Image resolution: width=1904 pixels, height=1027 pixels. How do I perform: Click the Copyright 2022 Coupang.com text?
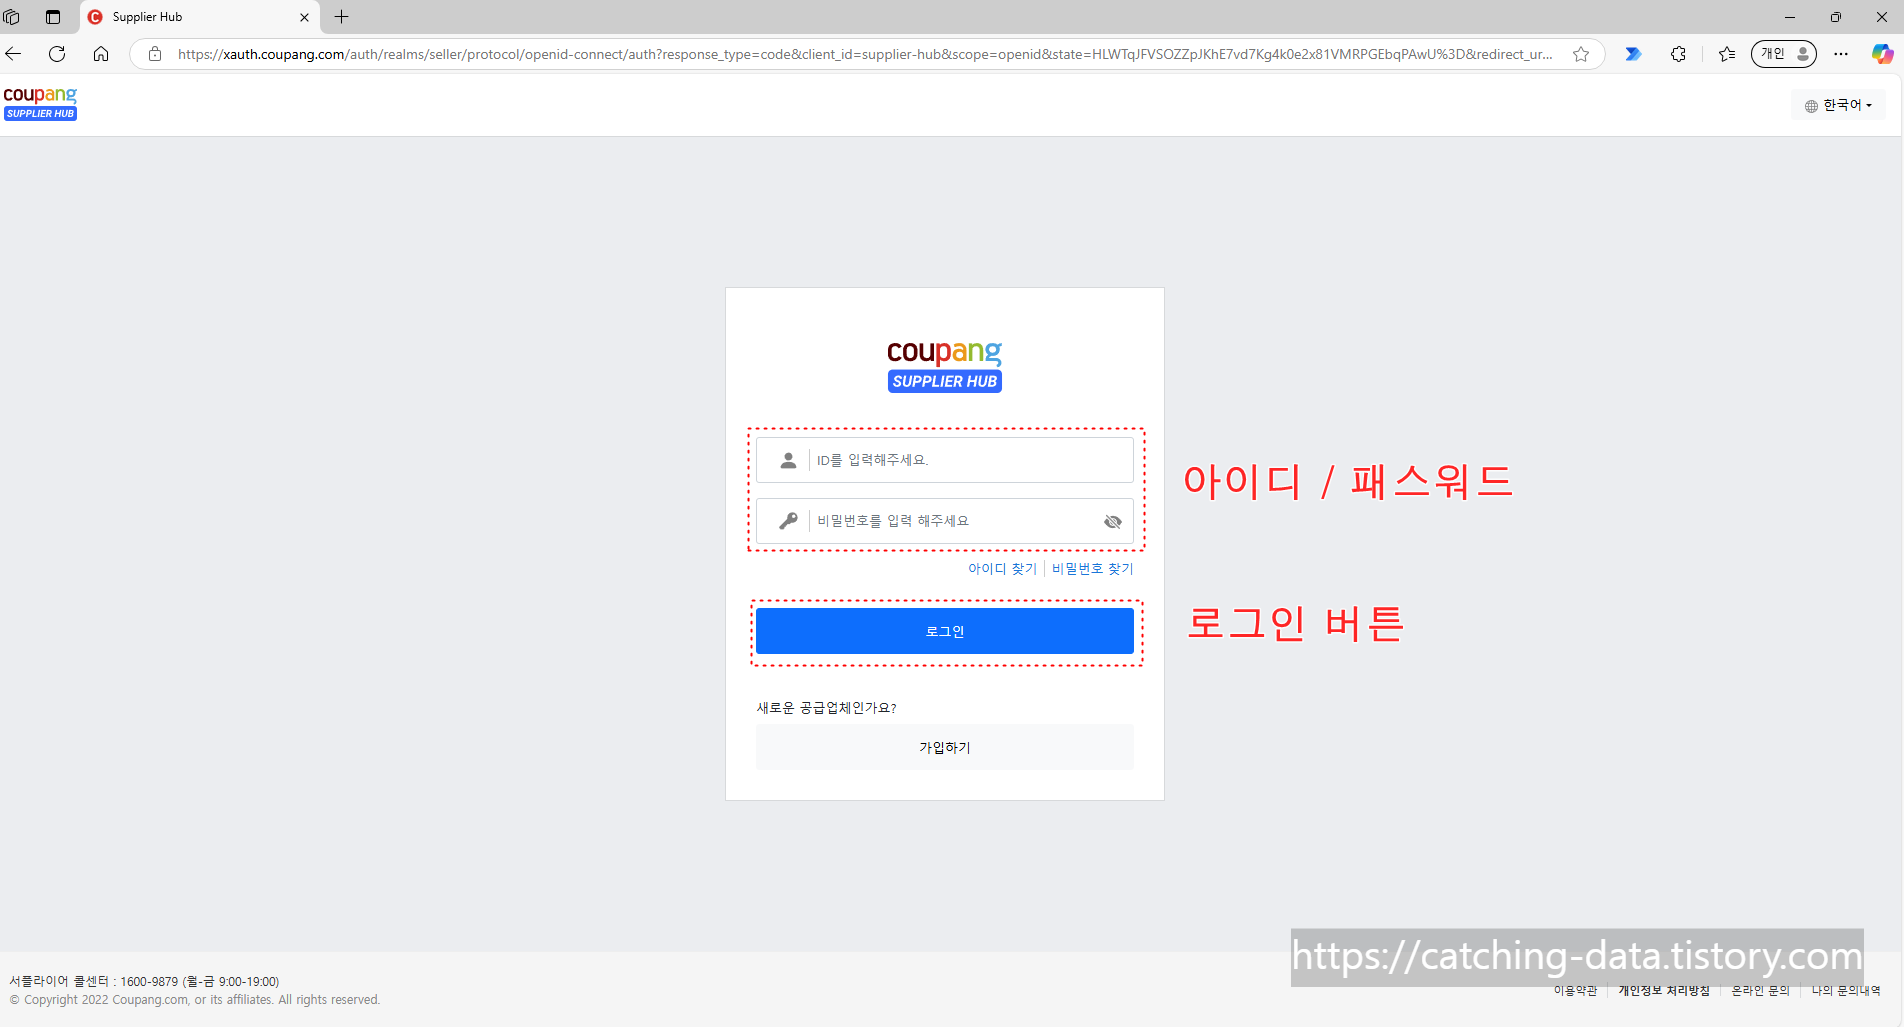195,1000
